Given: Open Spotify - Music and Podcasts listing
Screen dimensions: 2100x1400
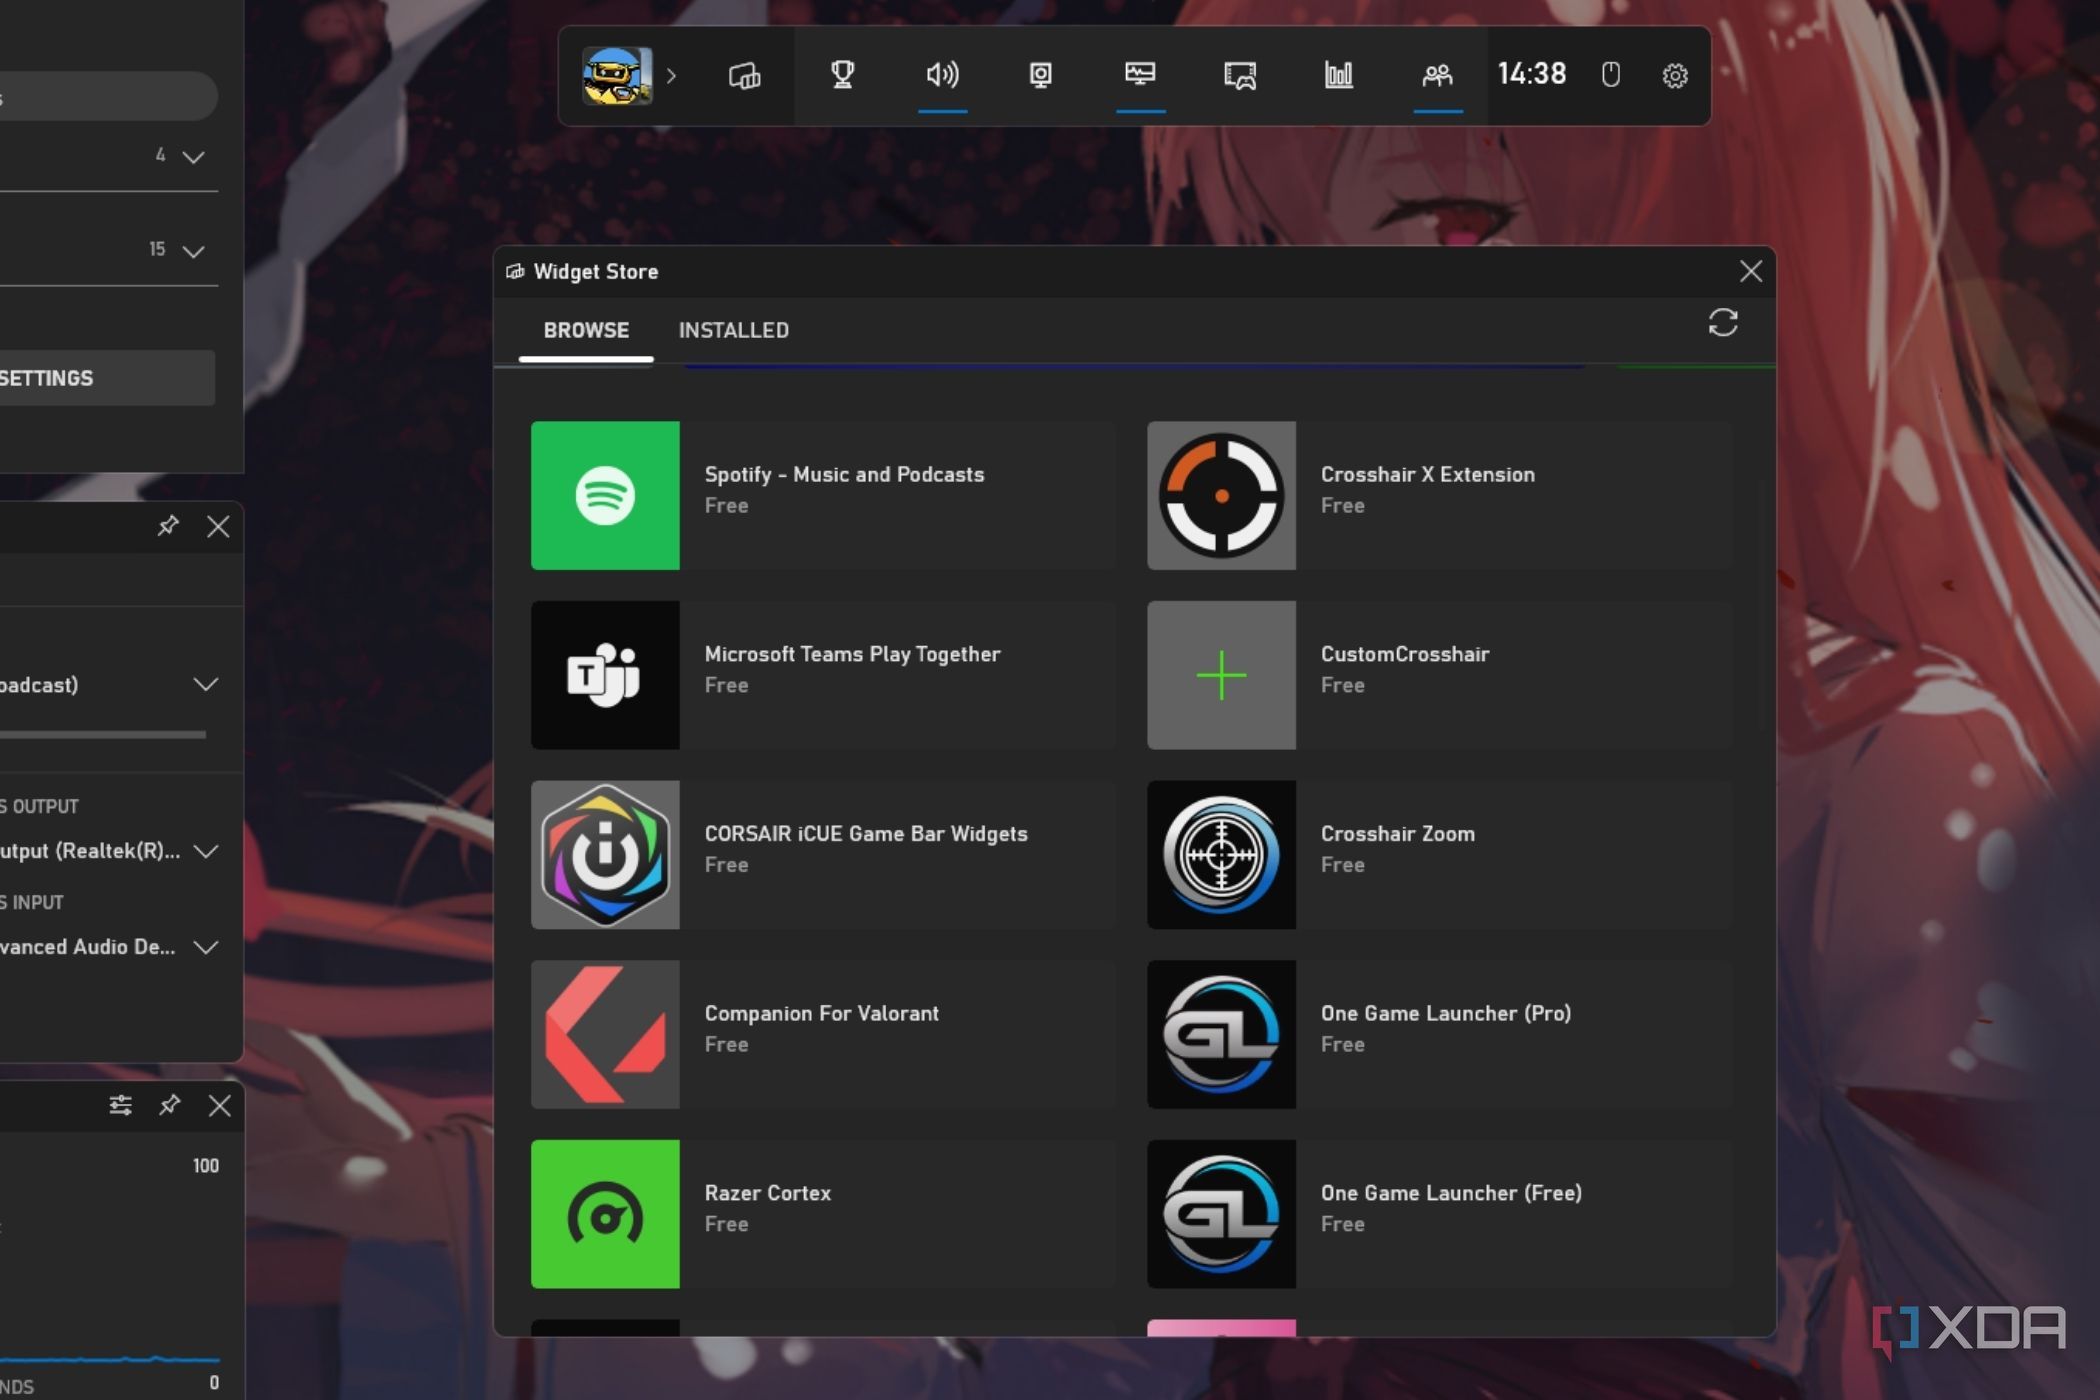Looking at the screenshot, I should pos(823,496).
